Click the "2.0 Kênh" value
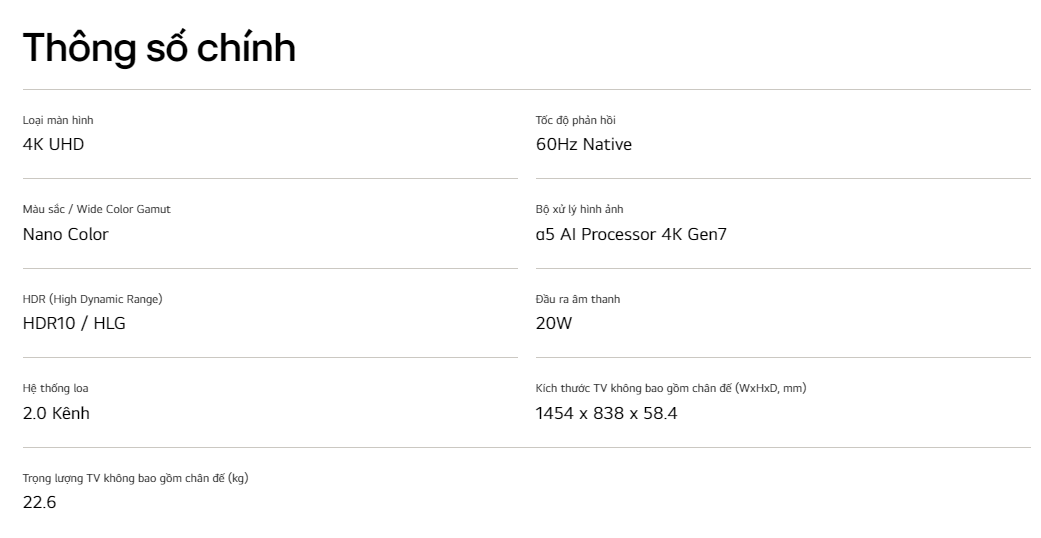 click(56, 412)
